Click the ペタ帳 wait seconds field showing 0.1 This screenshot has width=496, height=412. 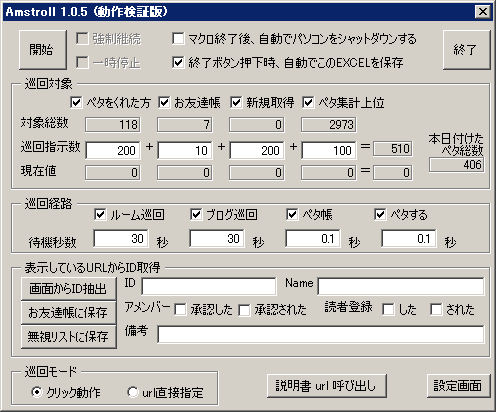[313, 238]
